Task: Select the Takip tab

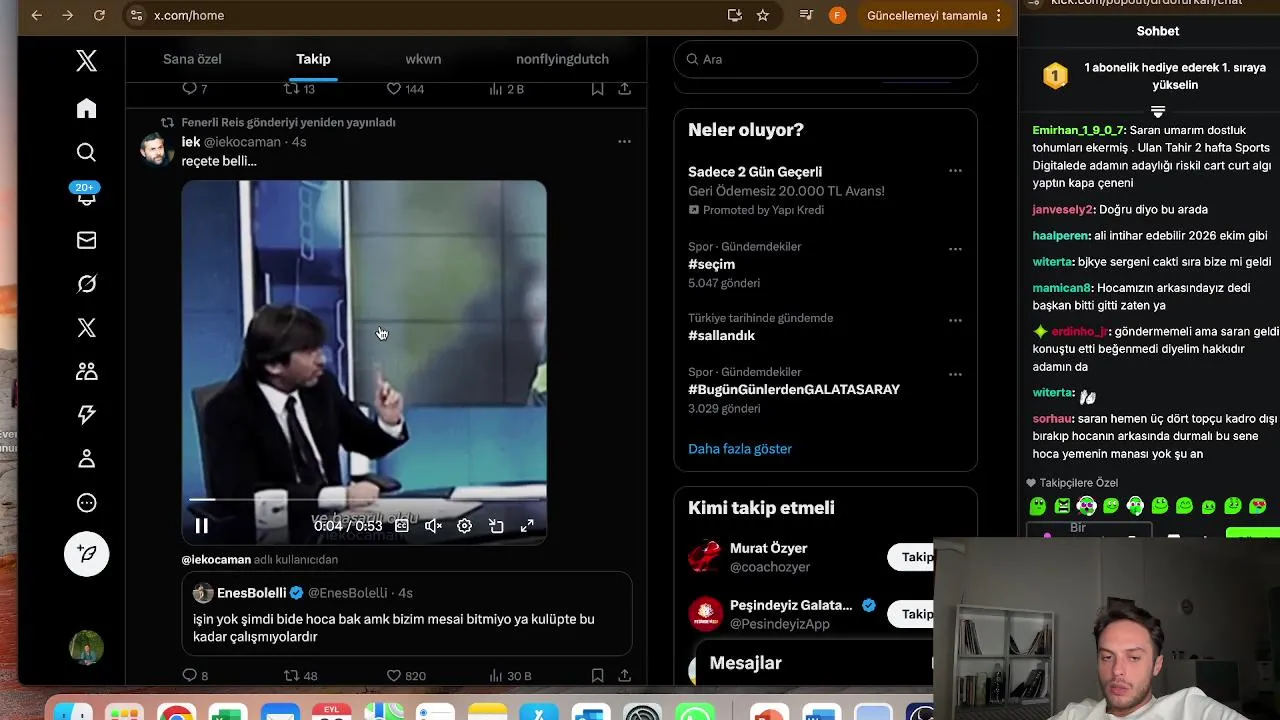Action: tap(313, 59)
